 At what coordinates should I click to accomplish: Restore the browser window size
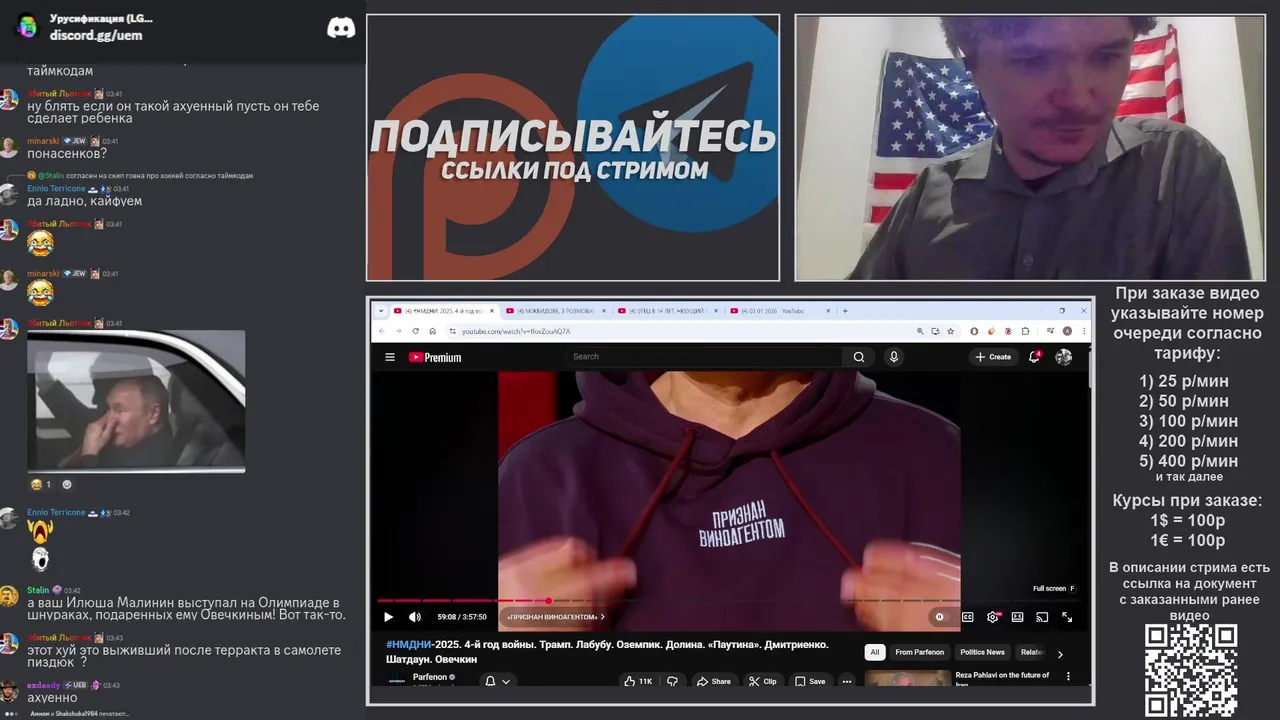pos(1062,310)
